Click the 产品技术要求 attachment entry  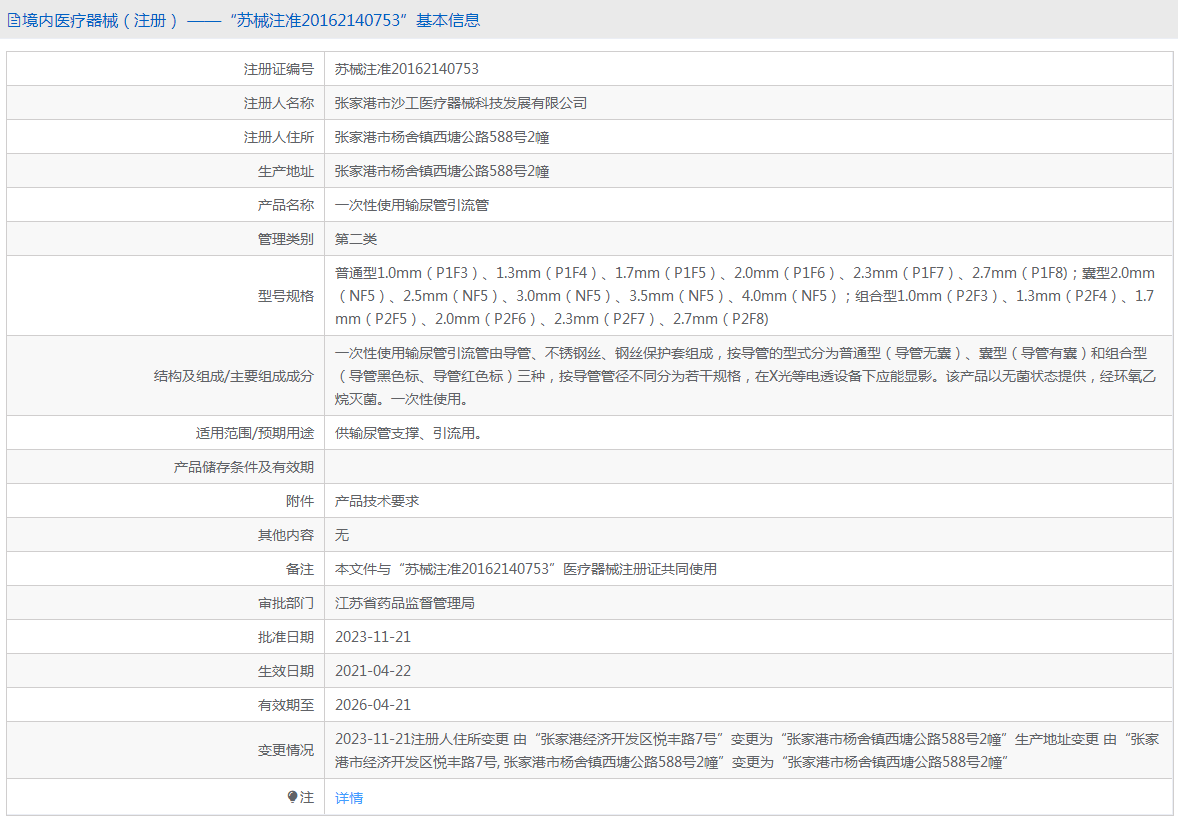click(377, 501)
